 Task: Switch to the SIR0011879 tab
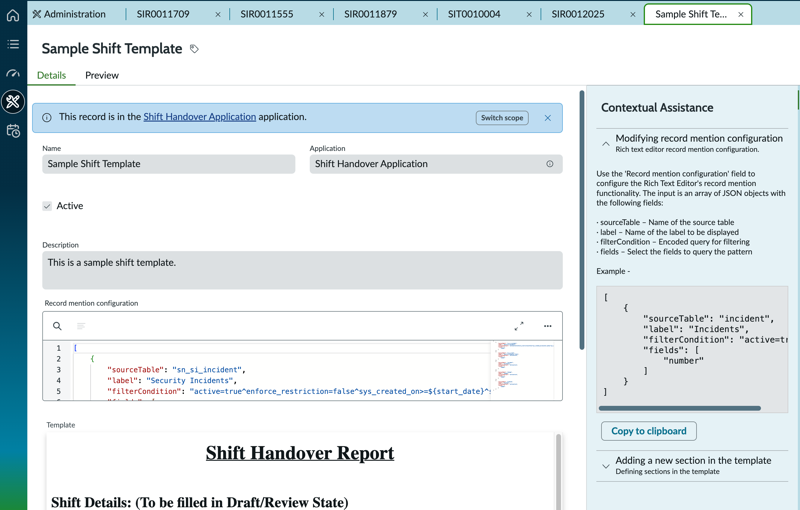pos(370,14)
